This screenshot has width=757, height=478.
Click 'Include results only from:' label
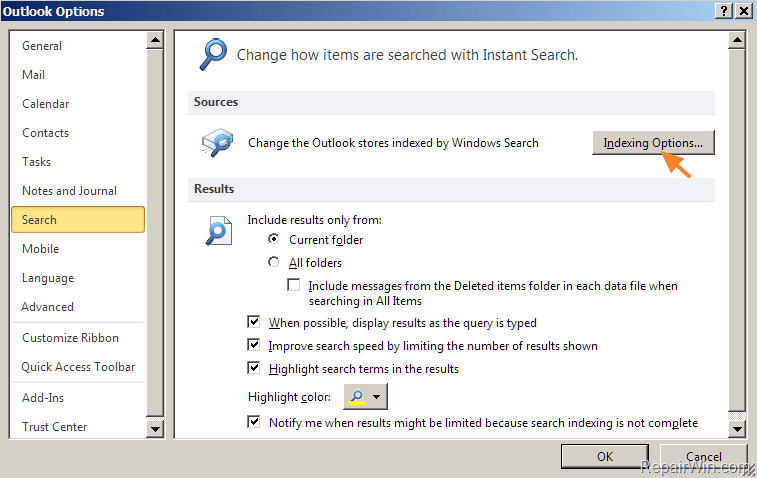point(314,220)
